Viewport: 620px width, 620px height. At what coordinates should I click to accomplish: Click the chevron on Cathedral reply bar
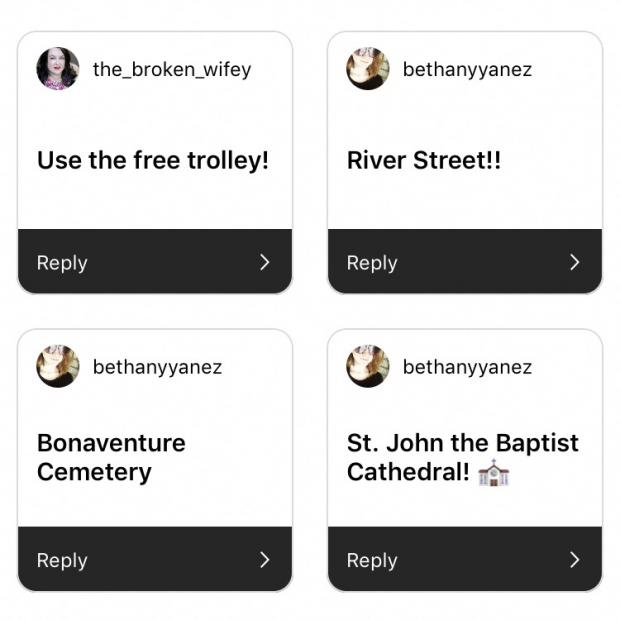tap(575, 560)
